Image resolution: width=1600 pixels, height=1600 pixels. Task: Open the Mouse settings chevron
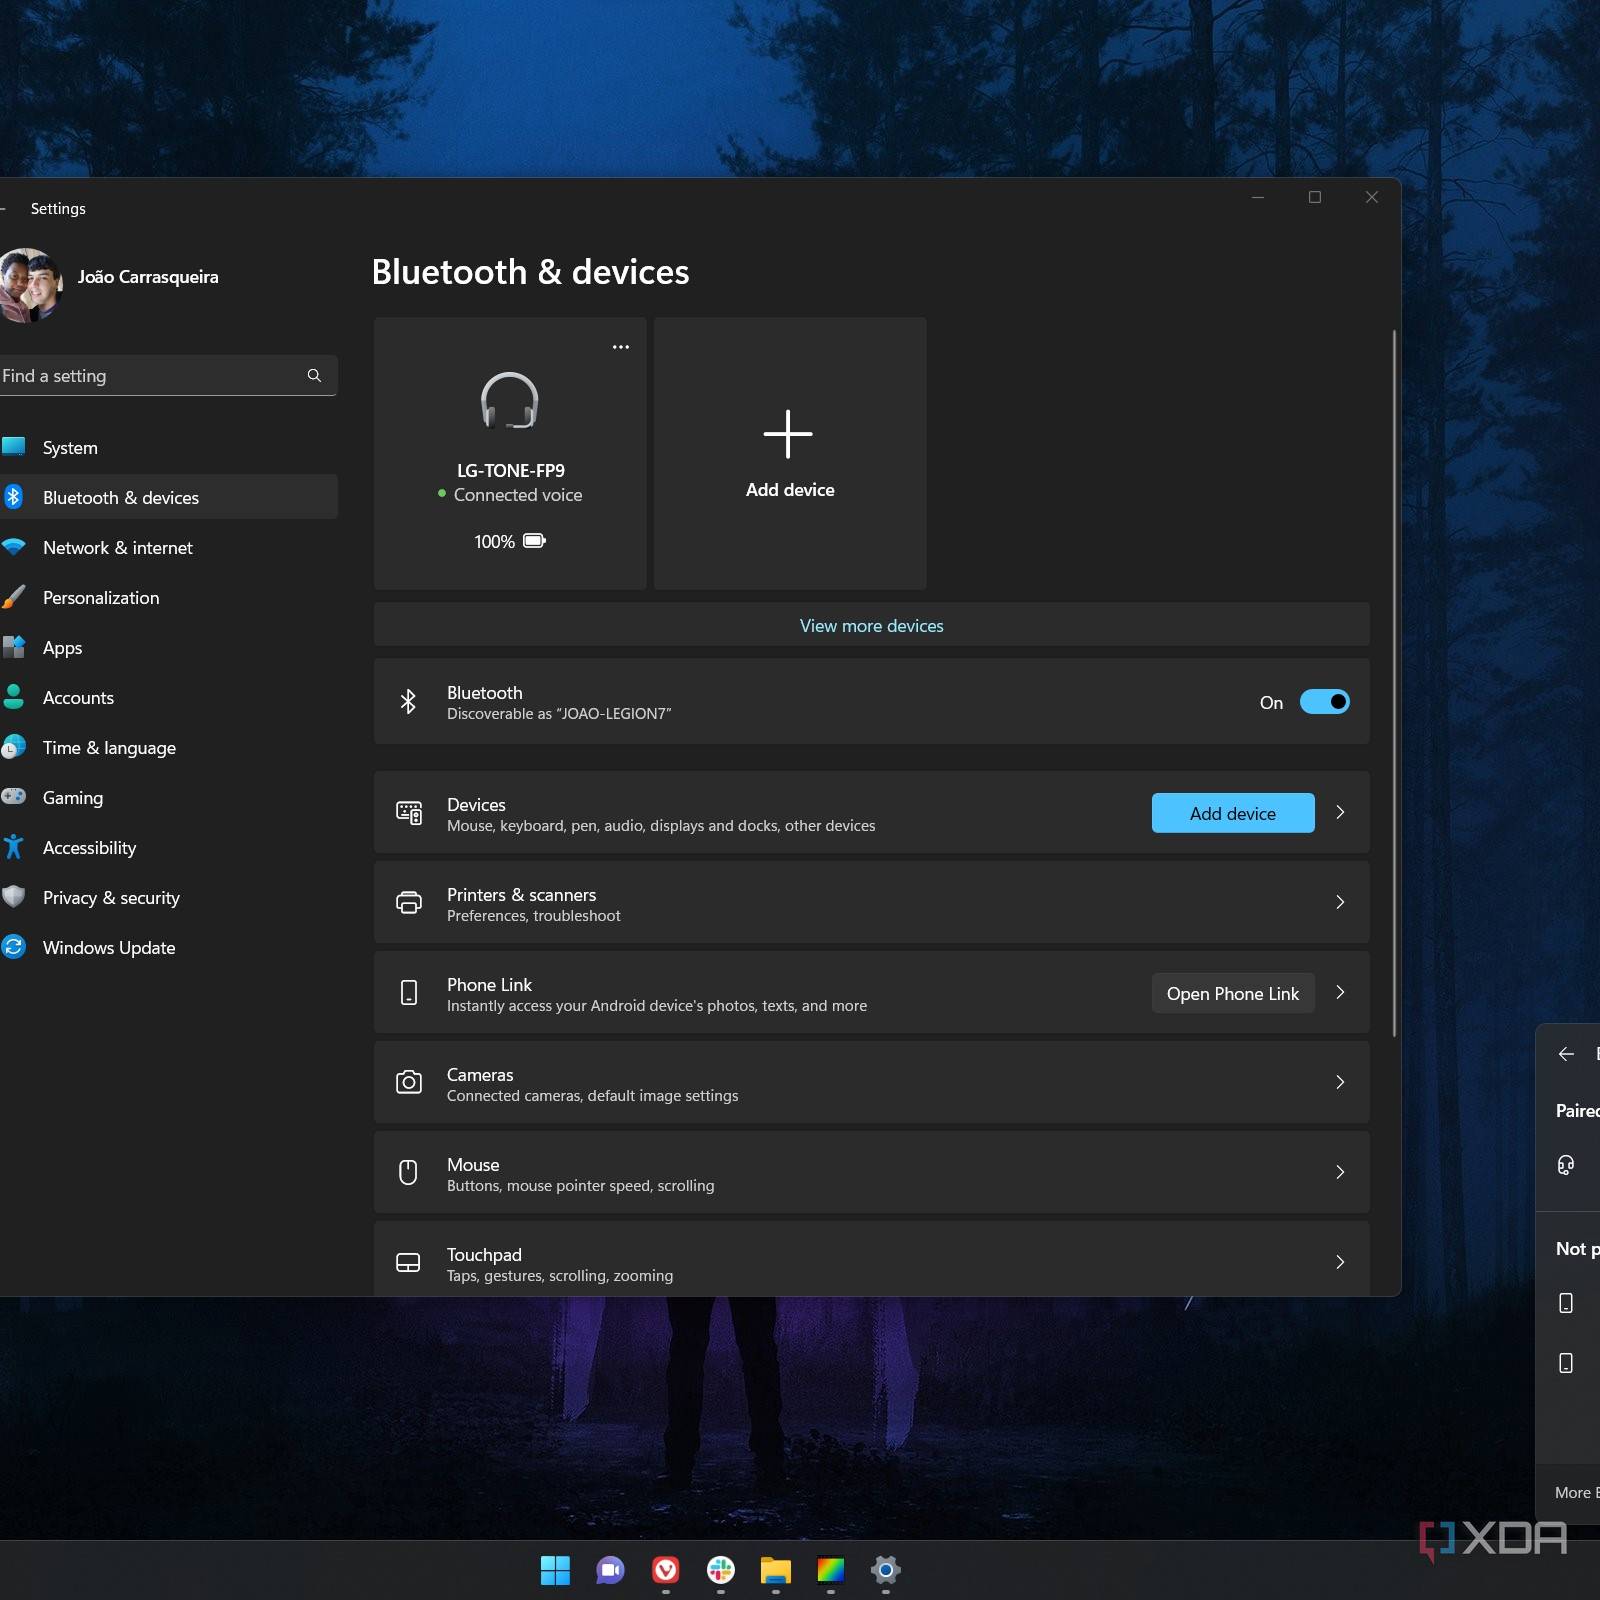pyautogui.click(x=1340, y=1173)
